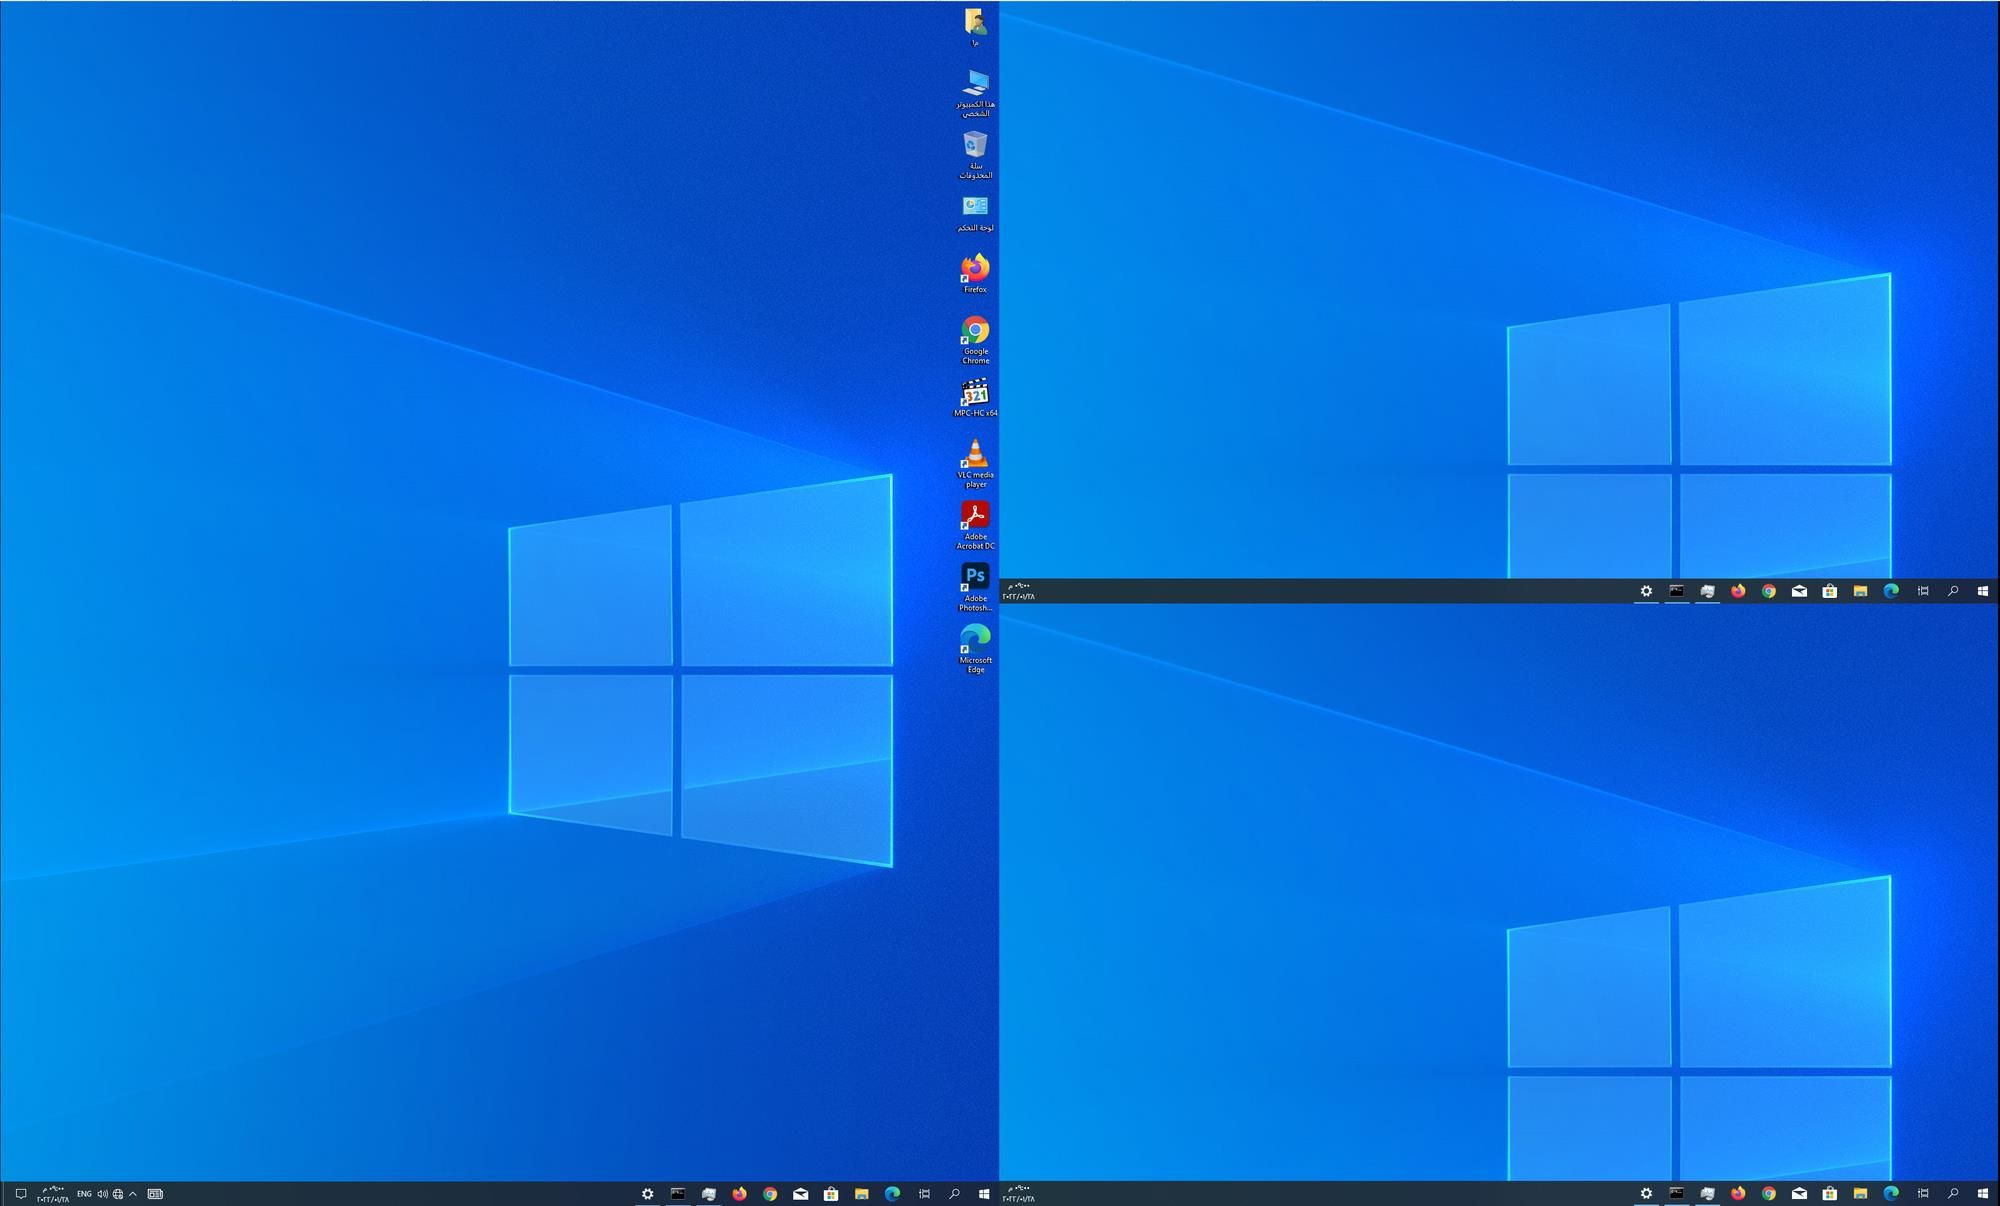Launch MPC-HC x64 from the desktop
2000x1206 pixels.
pos(974,395)
